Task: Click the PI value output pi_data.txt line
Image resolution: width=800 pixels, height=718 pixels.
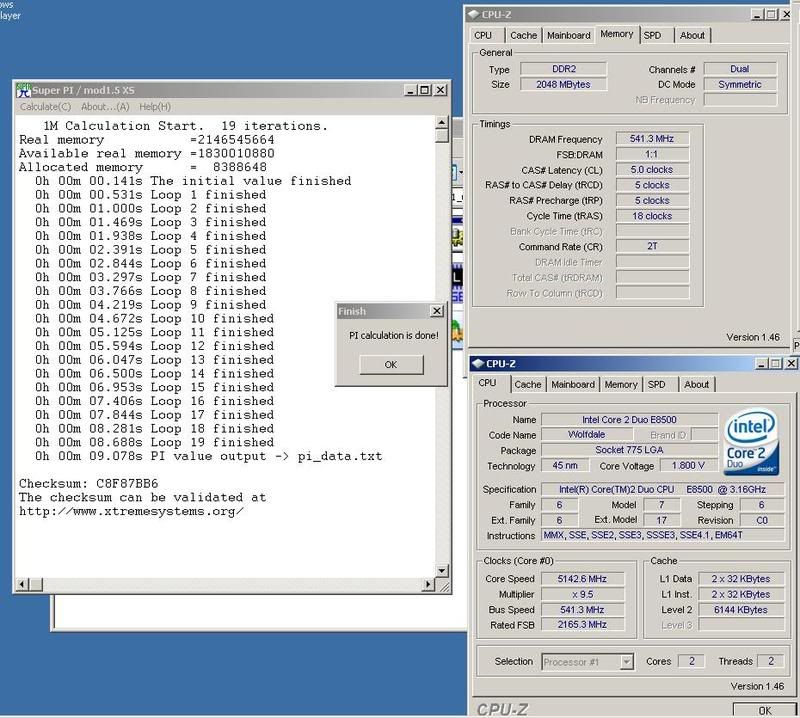Action: (208, 456)
